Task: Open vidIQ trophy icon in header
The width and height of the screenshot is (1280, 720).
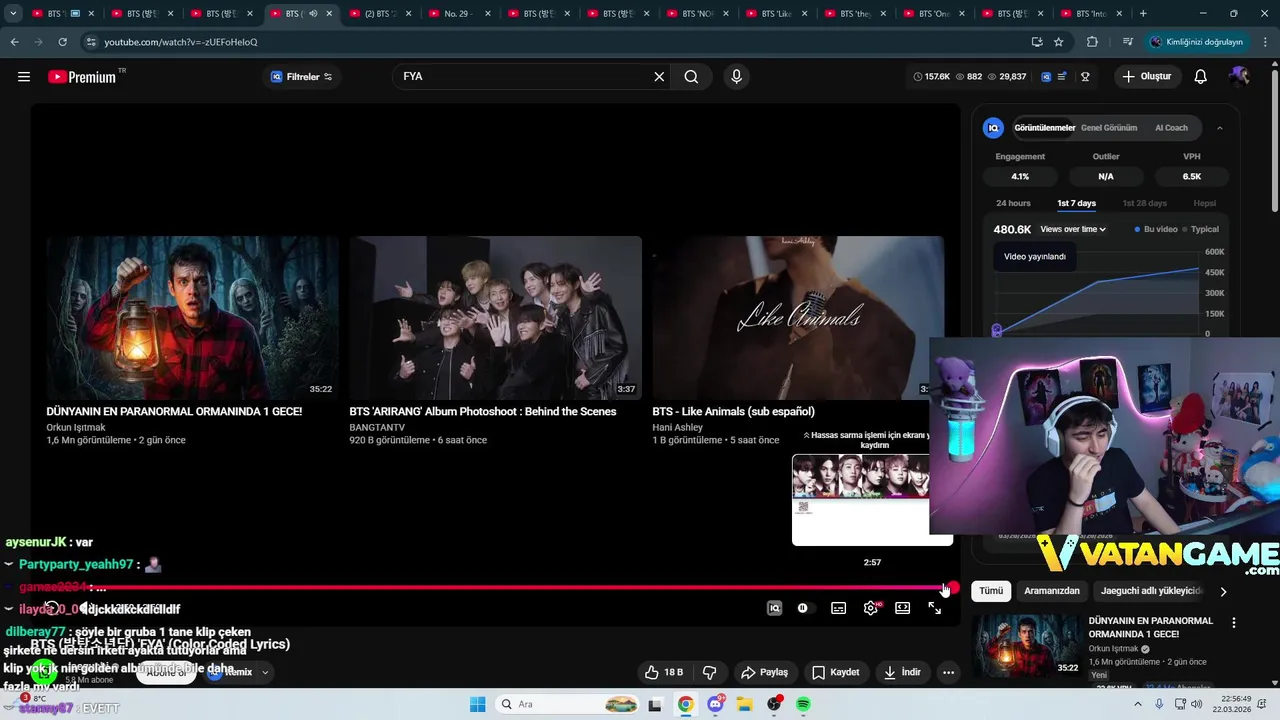Action: (x=1085, y=77)
